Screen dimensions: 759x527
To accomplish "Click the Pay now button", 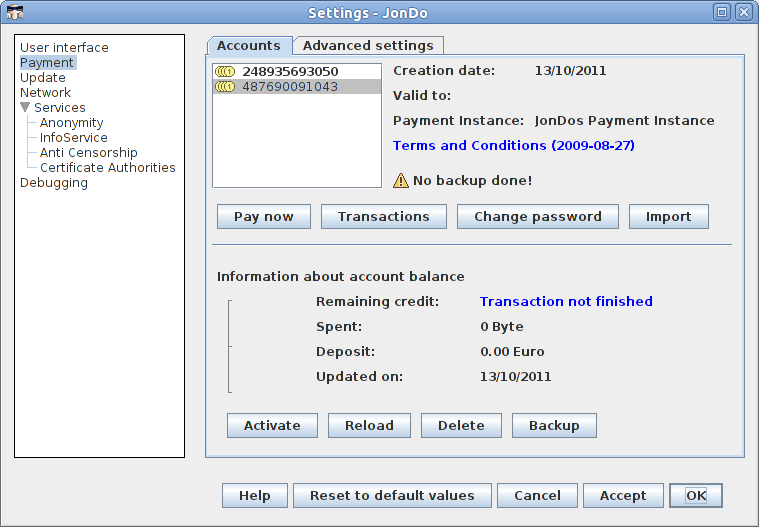I will 264,216.
